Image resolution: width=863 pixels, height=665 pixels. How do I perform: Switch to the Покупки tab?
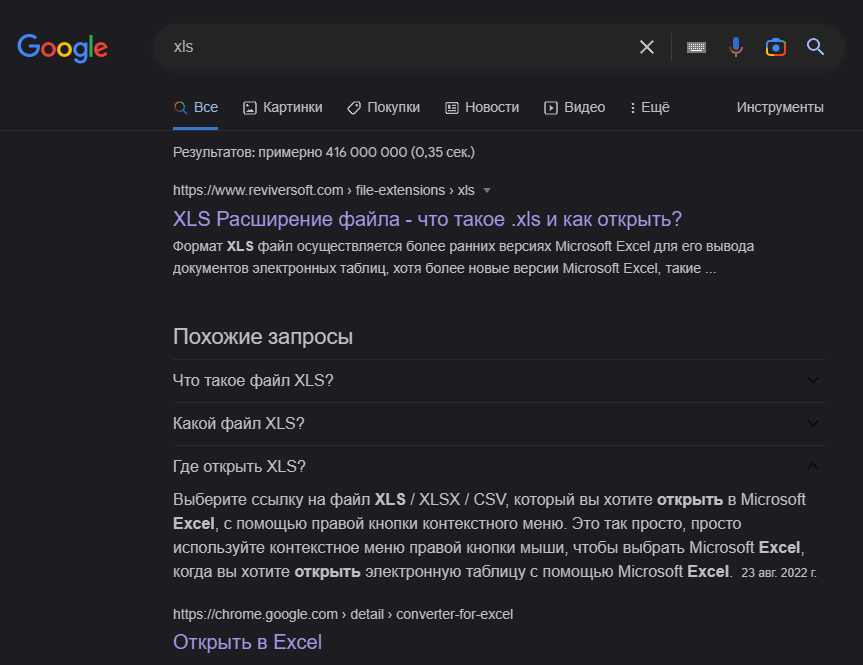click(384, 107)
